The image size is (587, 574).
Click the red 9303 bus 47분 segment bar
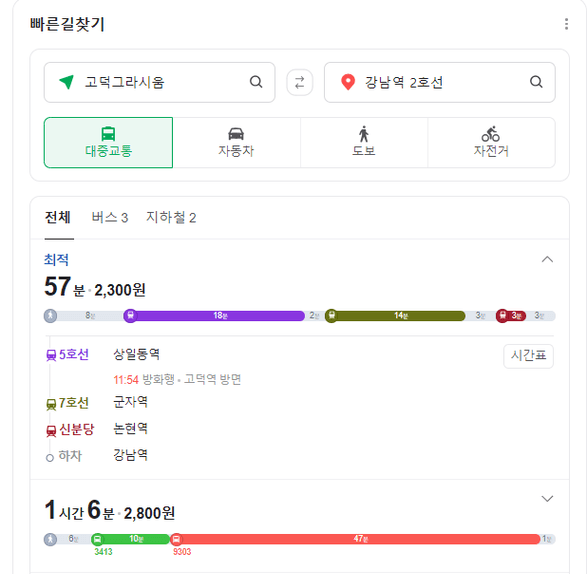358,539
